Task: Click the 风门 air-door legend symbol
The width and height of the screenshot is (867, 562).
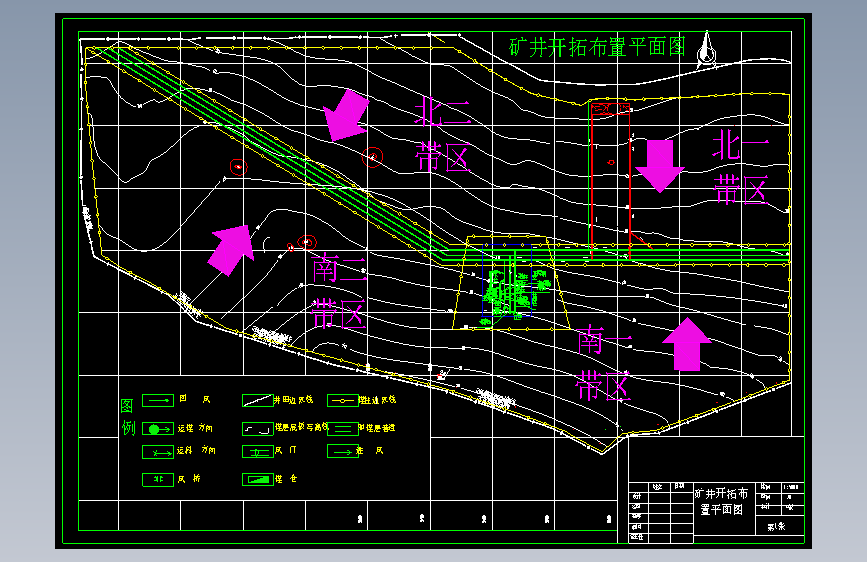Action: pyautogui.click(x=258, y=452)
